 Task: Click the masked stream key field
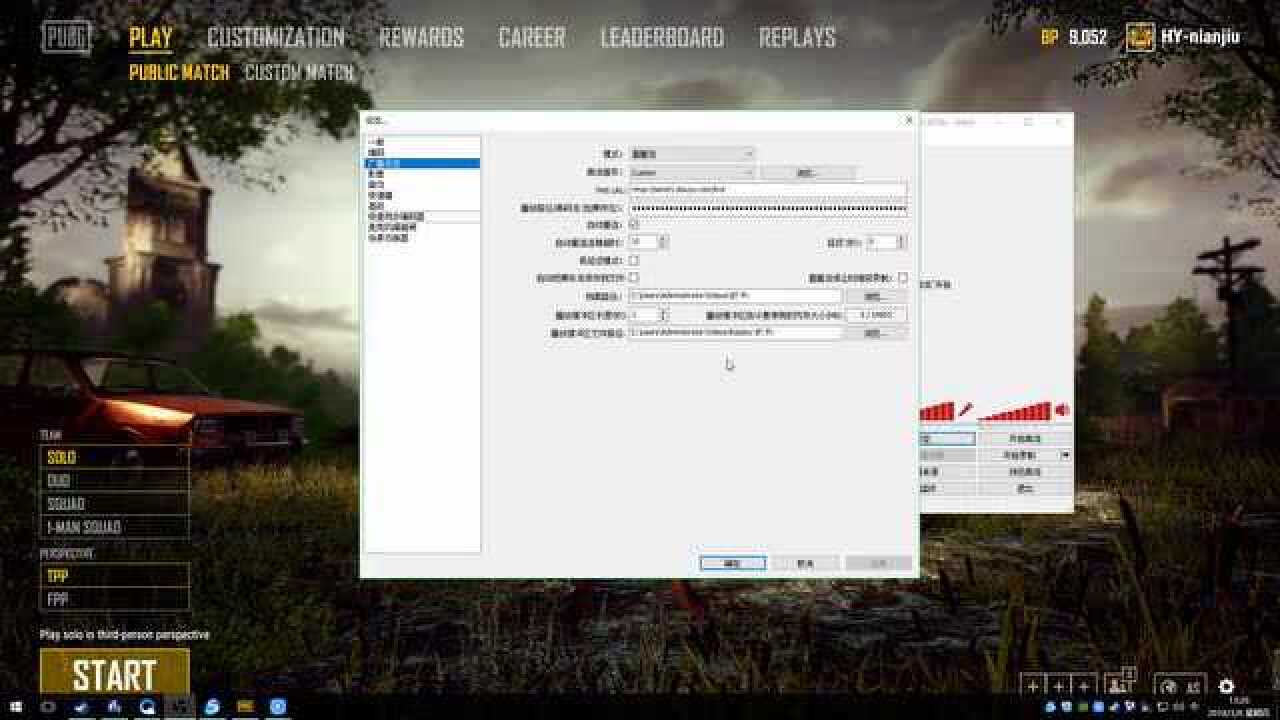(x=768, y=208)
